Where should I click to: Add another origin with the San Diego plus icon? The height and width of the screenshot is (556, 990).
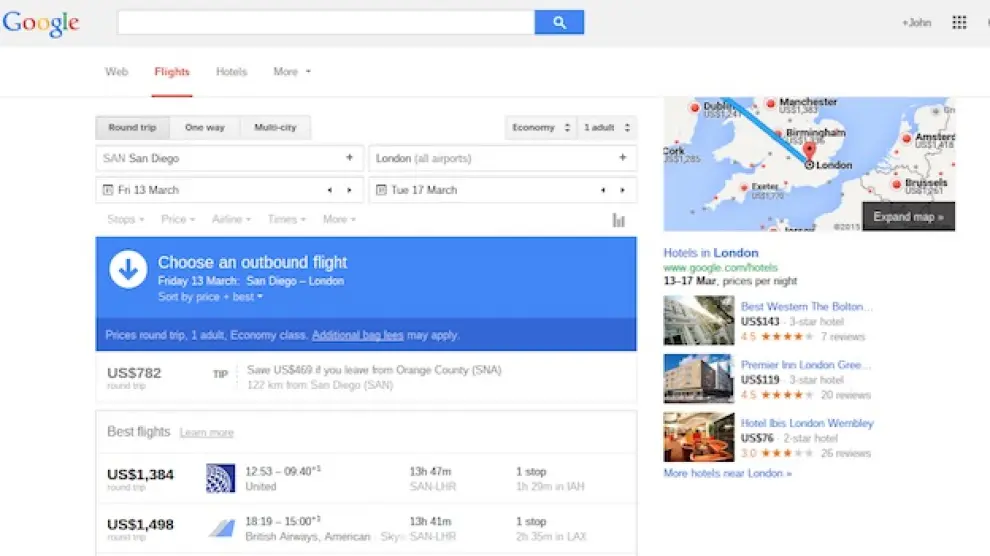point(349,158)
